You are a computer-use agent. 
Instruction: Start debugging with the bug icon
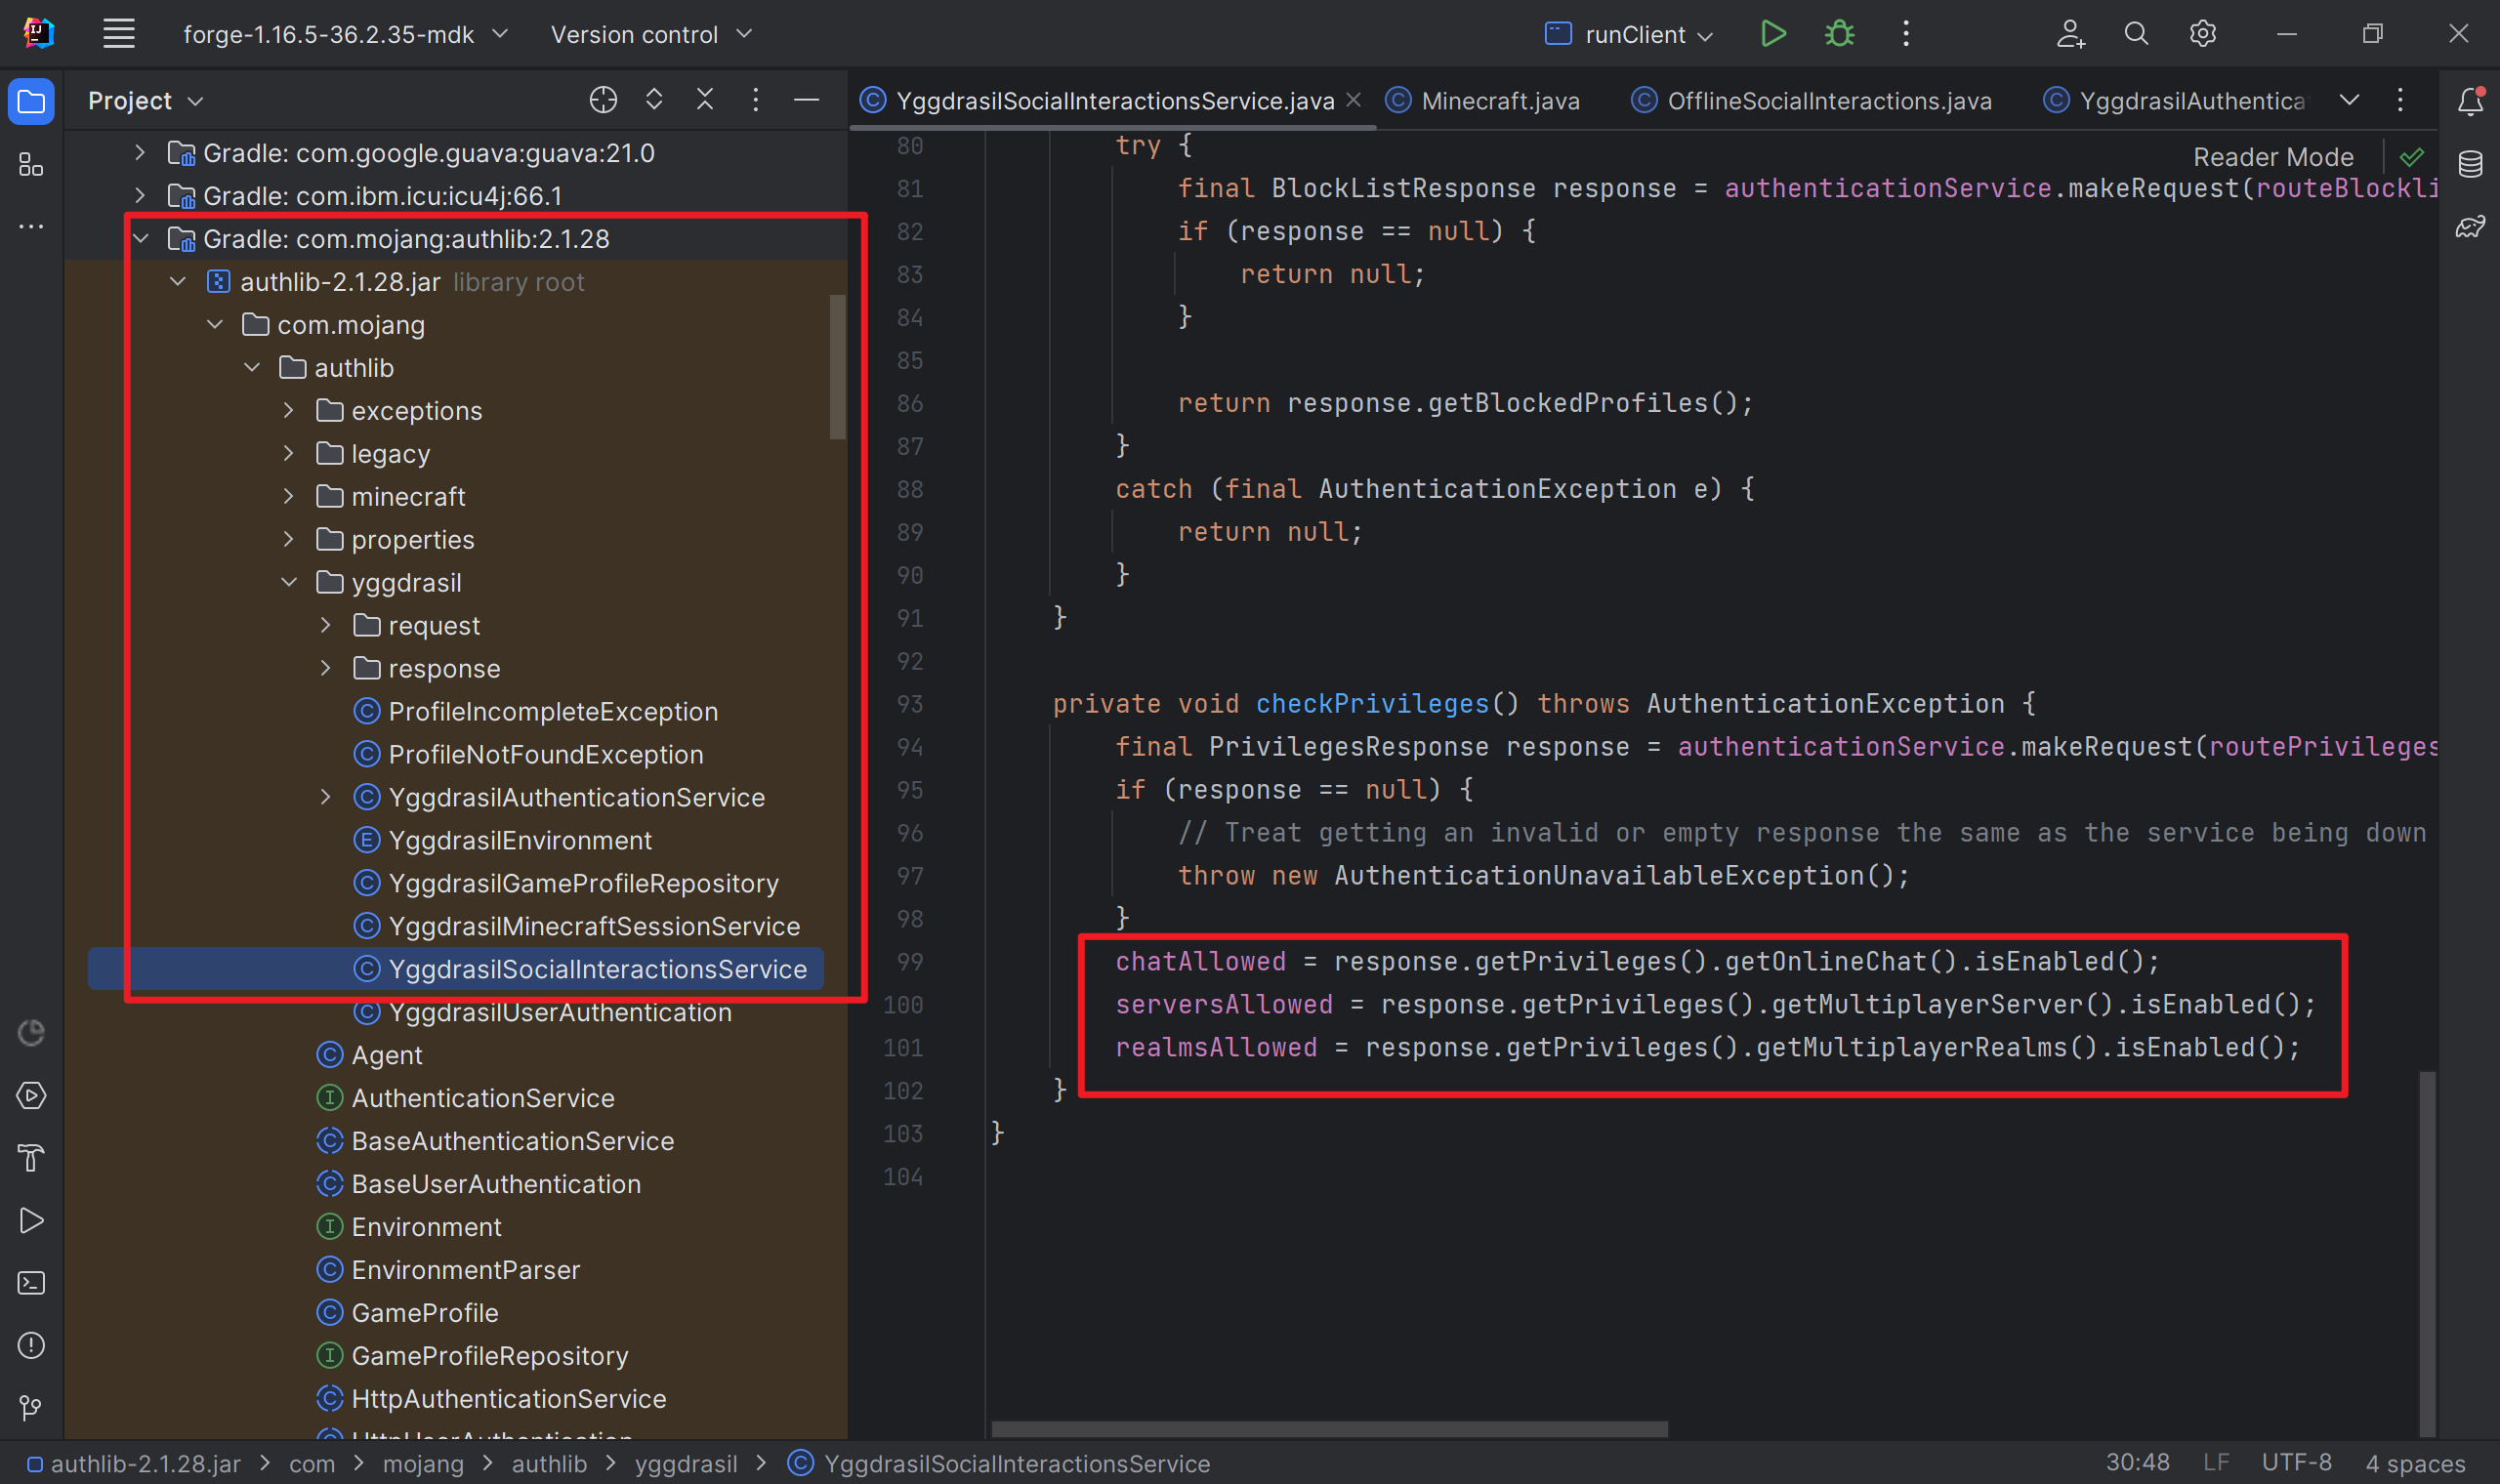pyautogui.click(x=1838, y=34)
